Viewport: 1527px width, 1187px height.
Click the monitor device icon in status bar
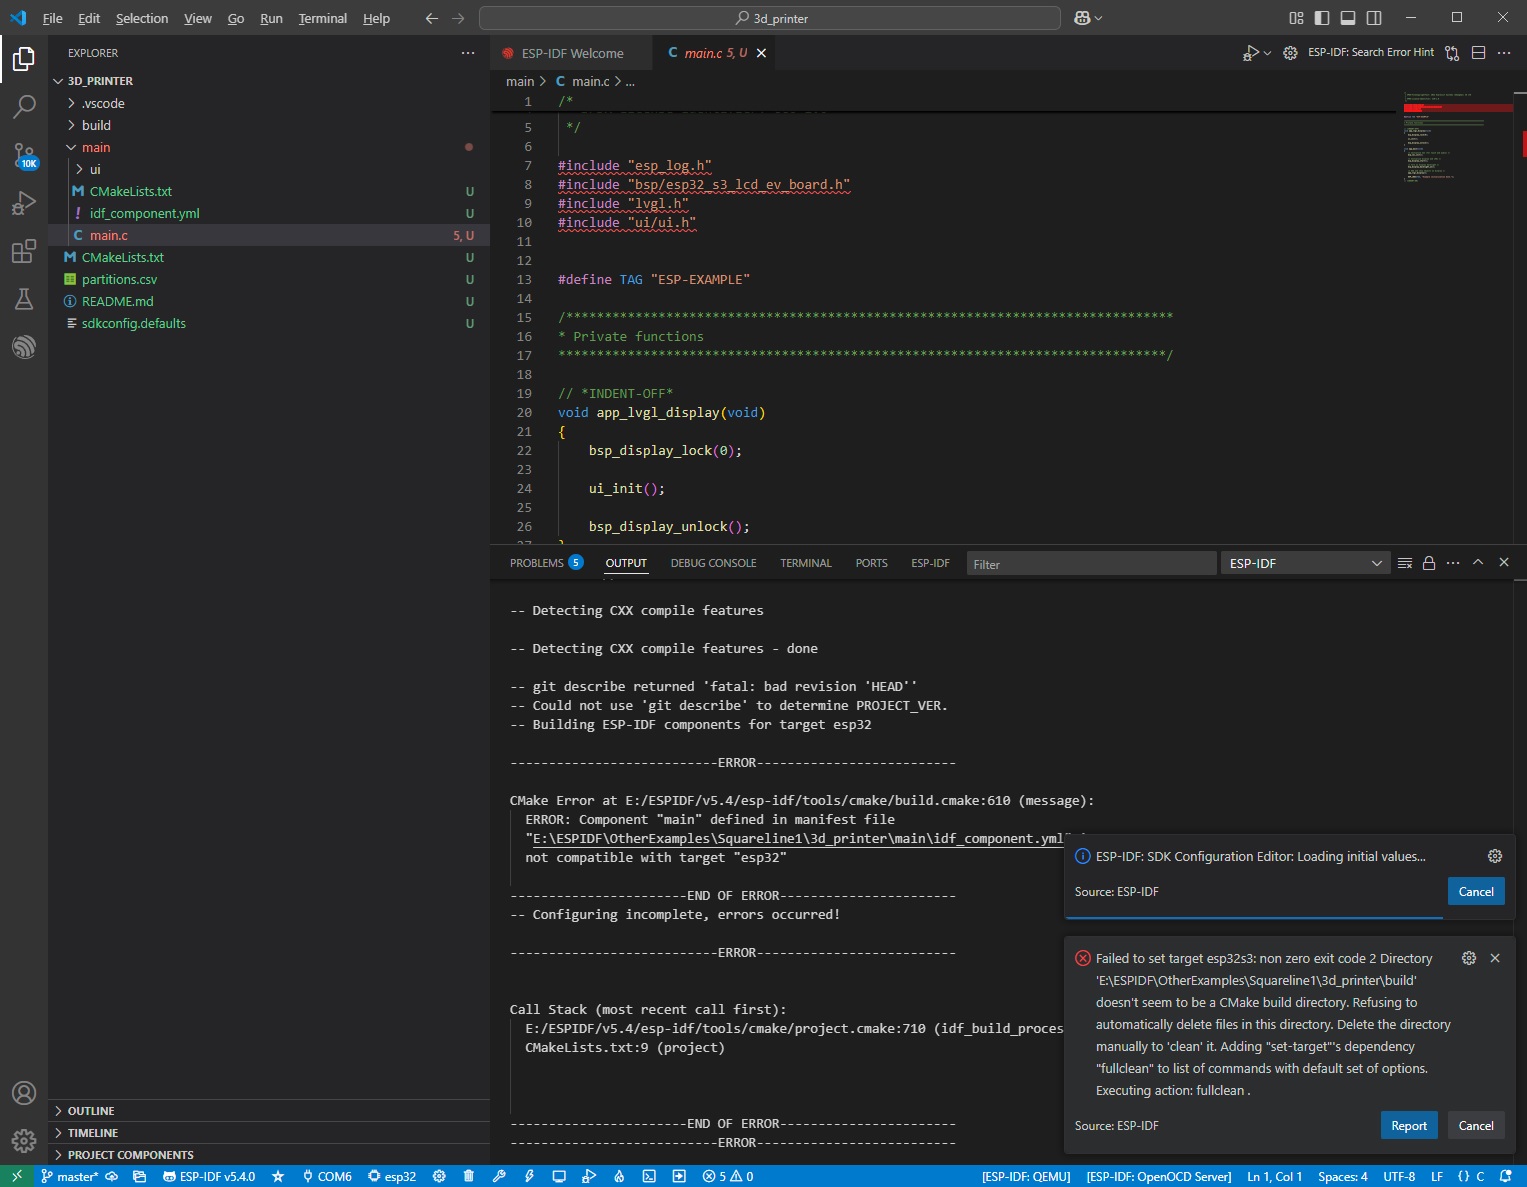559,1177
